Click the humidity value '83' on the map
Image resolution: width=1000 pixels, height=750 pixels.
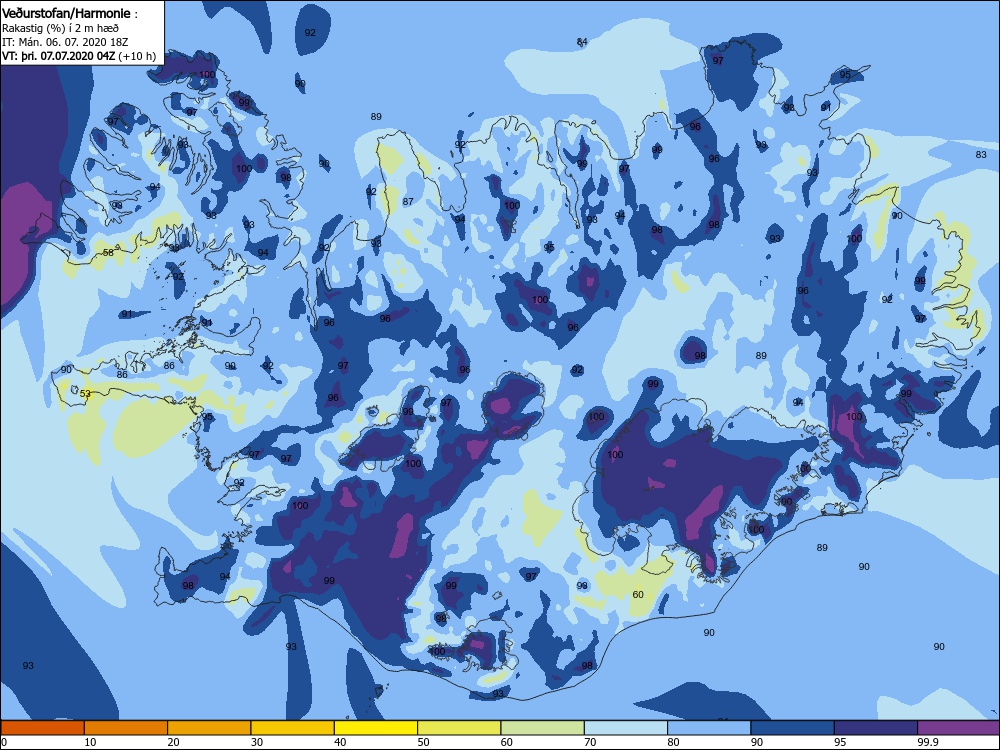tap(981, 154)
